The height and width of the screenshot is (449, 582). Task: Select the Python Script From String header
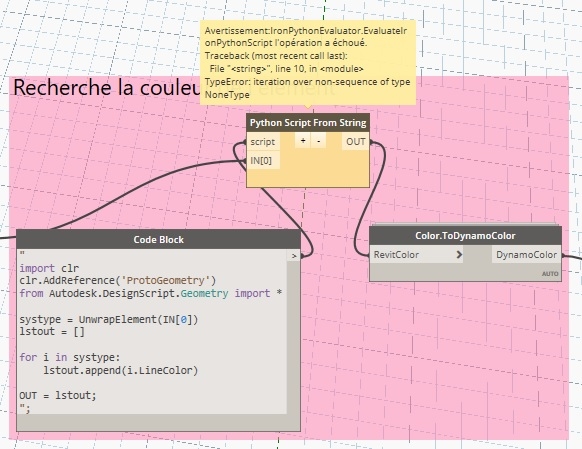tap(308, 123)
